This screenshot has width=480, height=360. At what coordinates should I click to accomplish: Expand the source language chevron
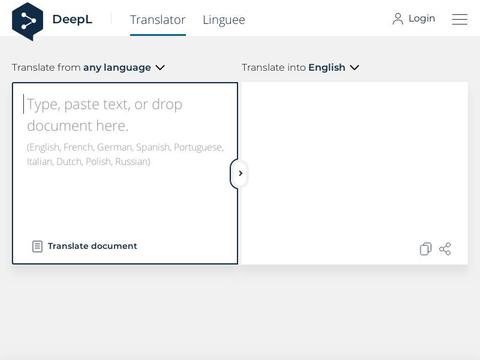(160, 67)
